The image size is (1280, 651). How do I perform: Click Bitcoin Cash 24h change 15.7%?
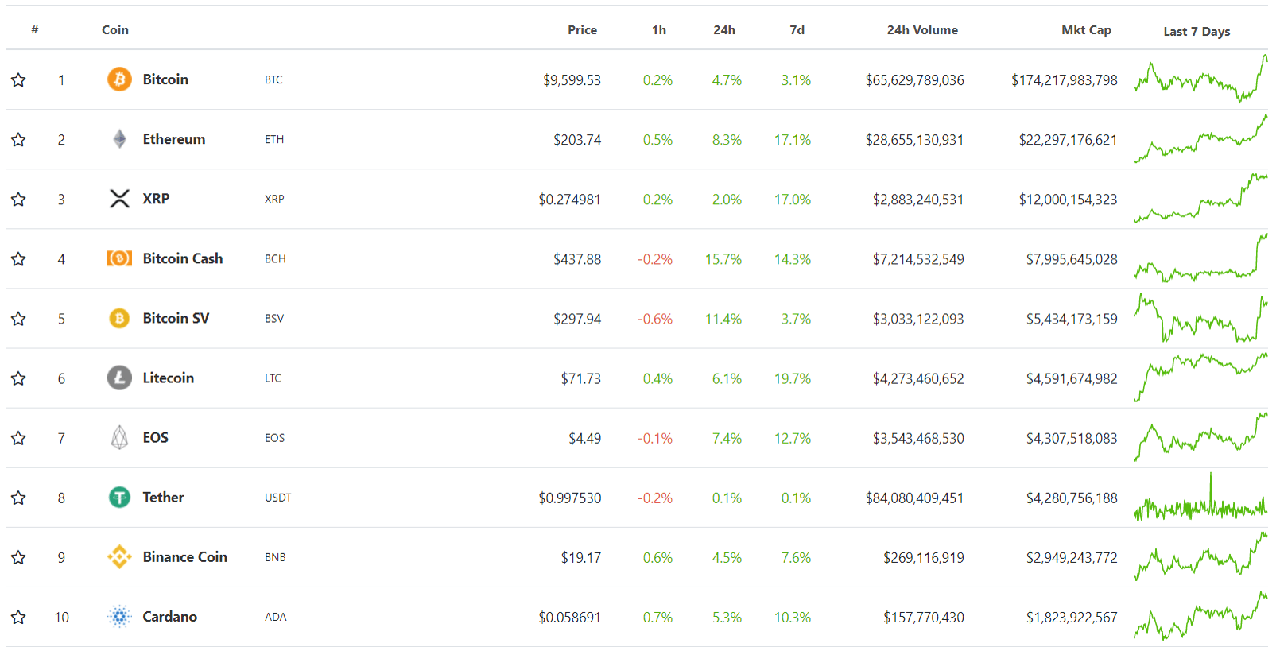(x=725, y=259)
